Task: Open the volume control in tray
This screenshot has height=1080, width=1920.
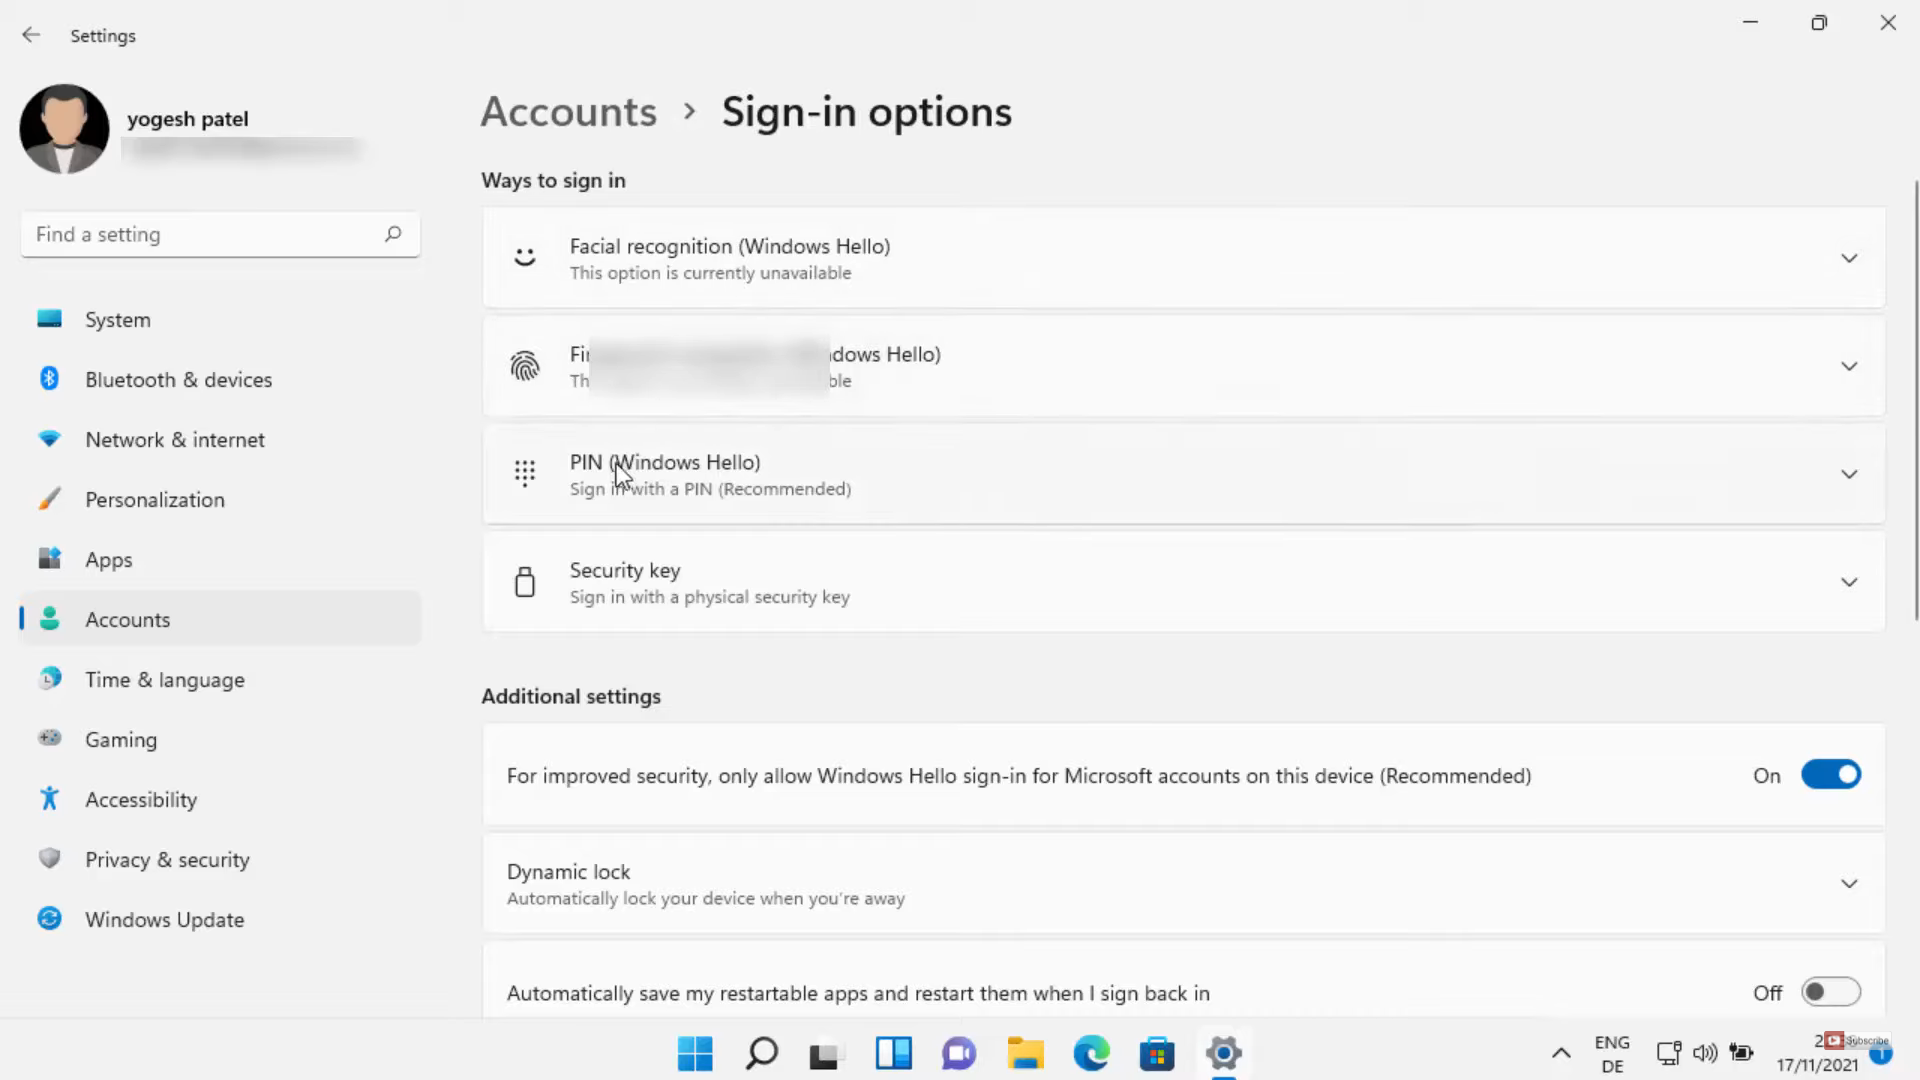Action: [x=1705, y=1053]
